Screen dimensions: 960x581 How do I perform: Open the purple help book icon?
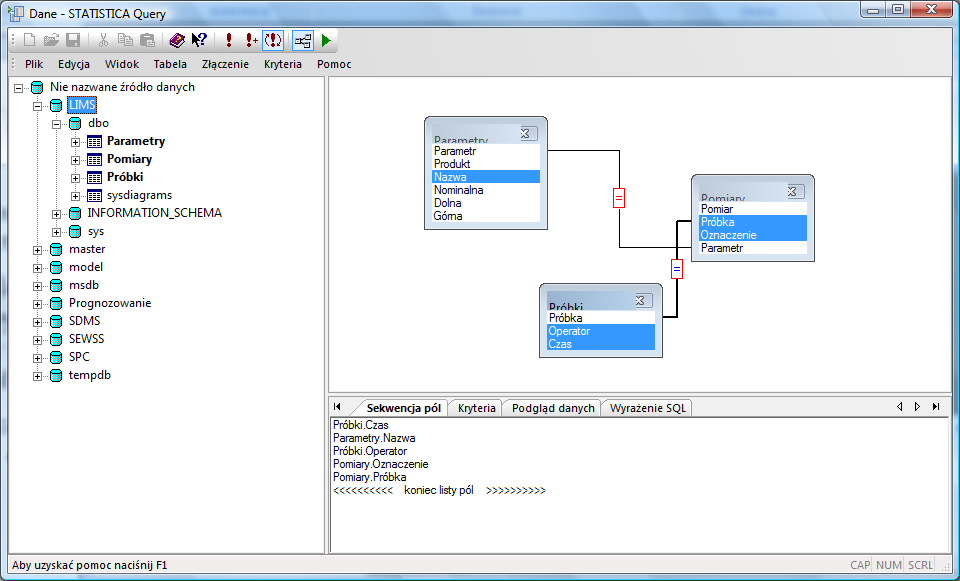point(177,40)
